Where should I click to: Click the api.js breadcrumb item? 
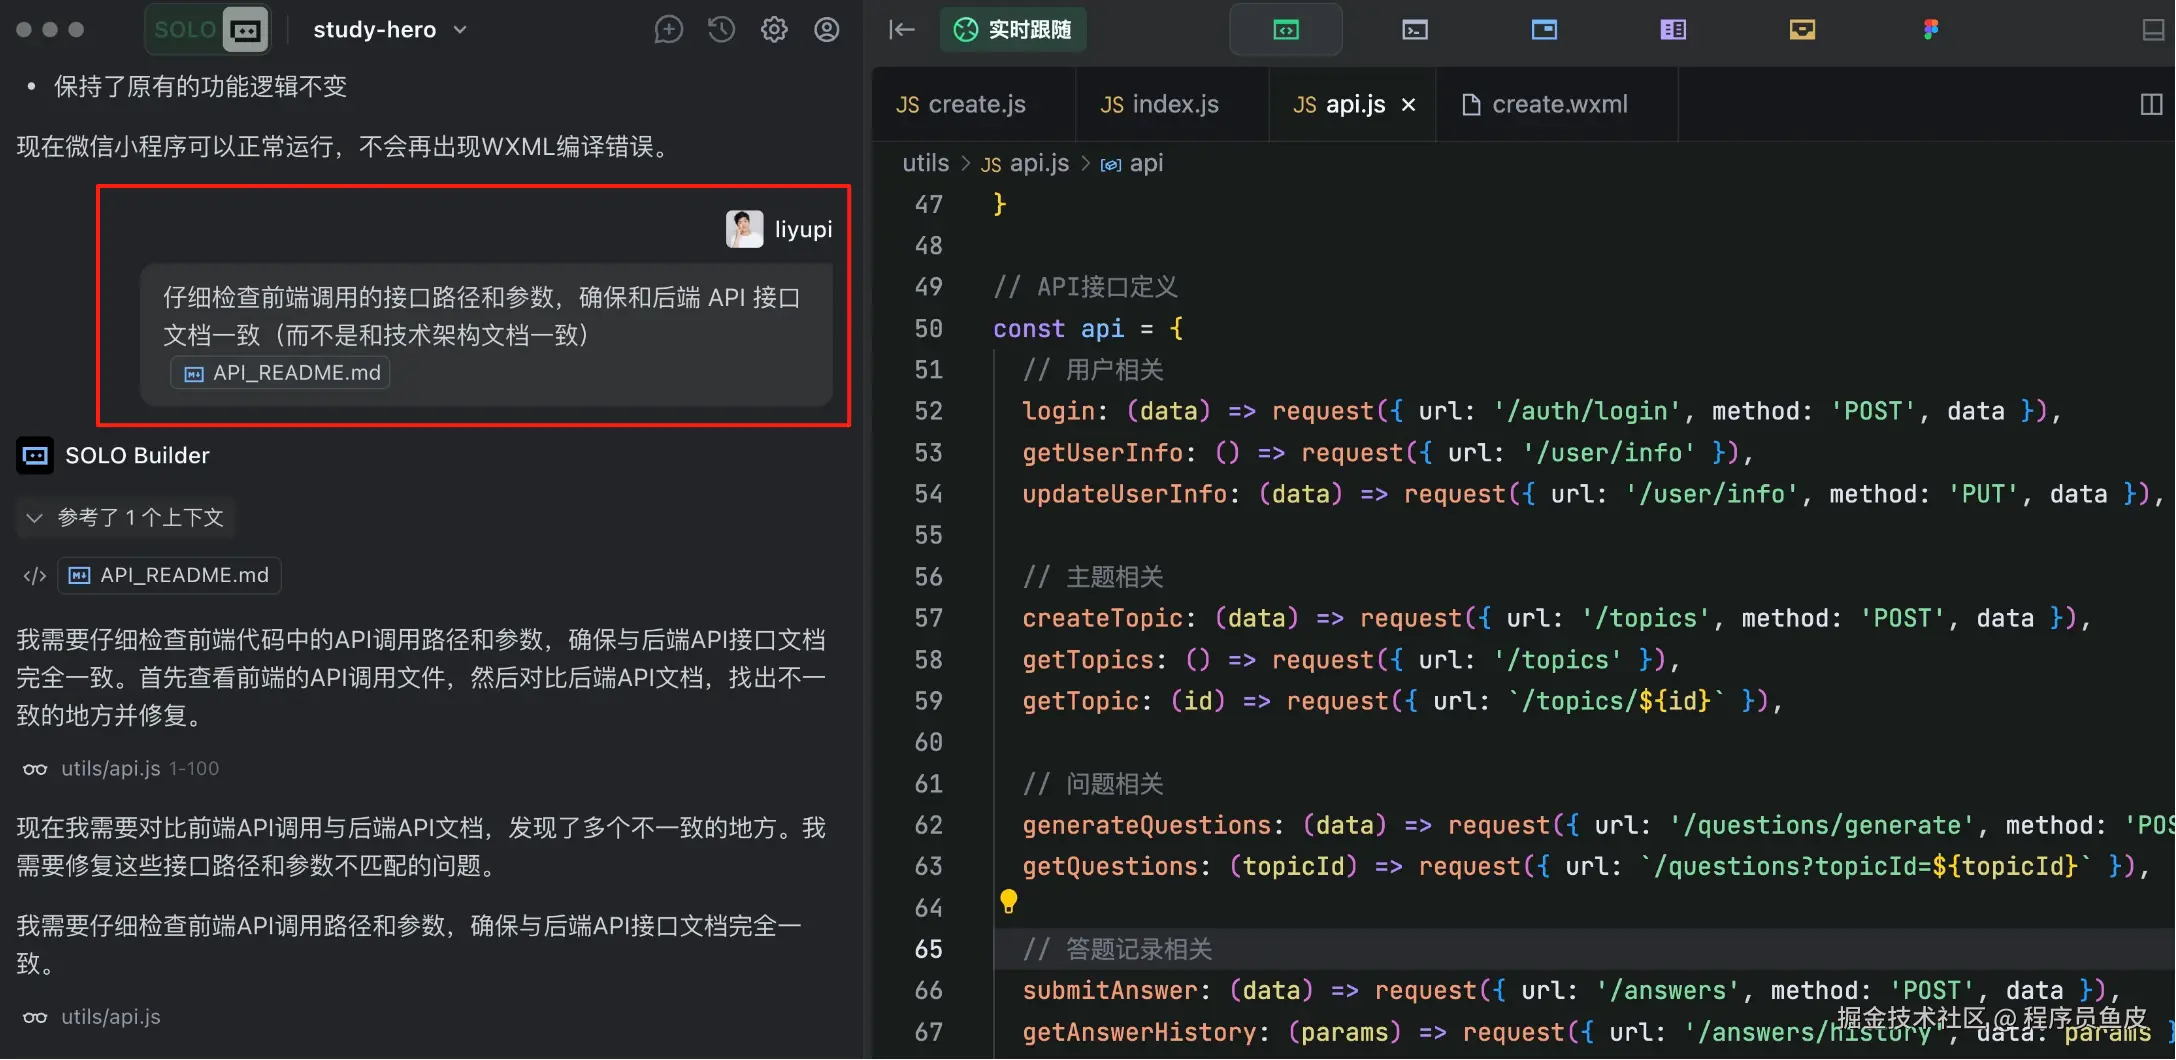click(x=1025, y=163)
